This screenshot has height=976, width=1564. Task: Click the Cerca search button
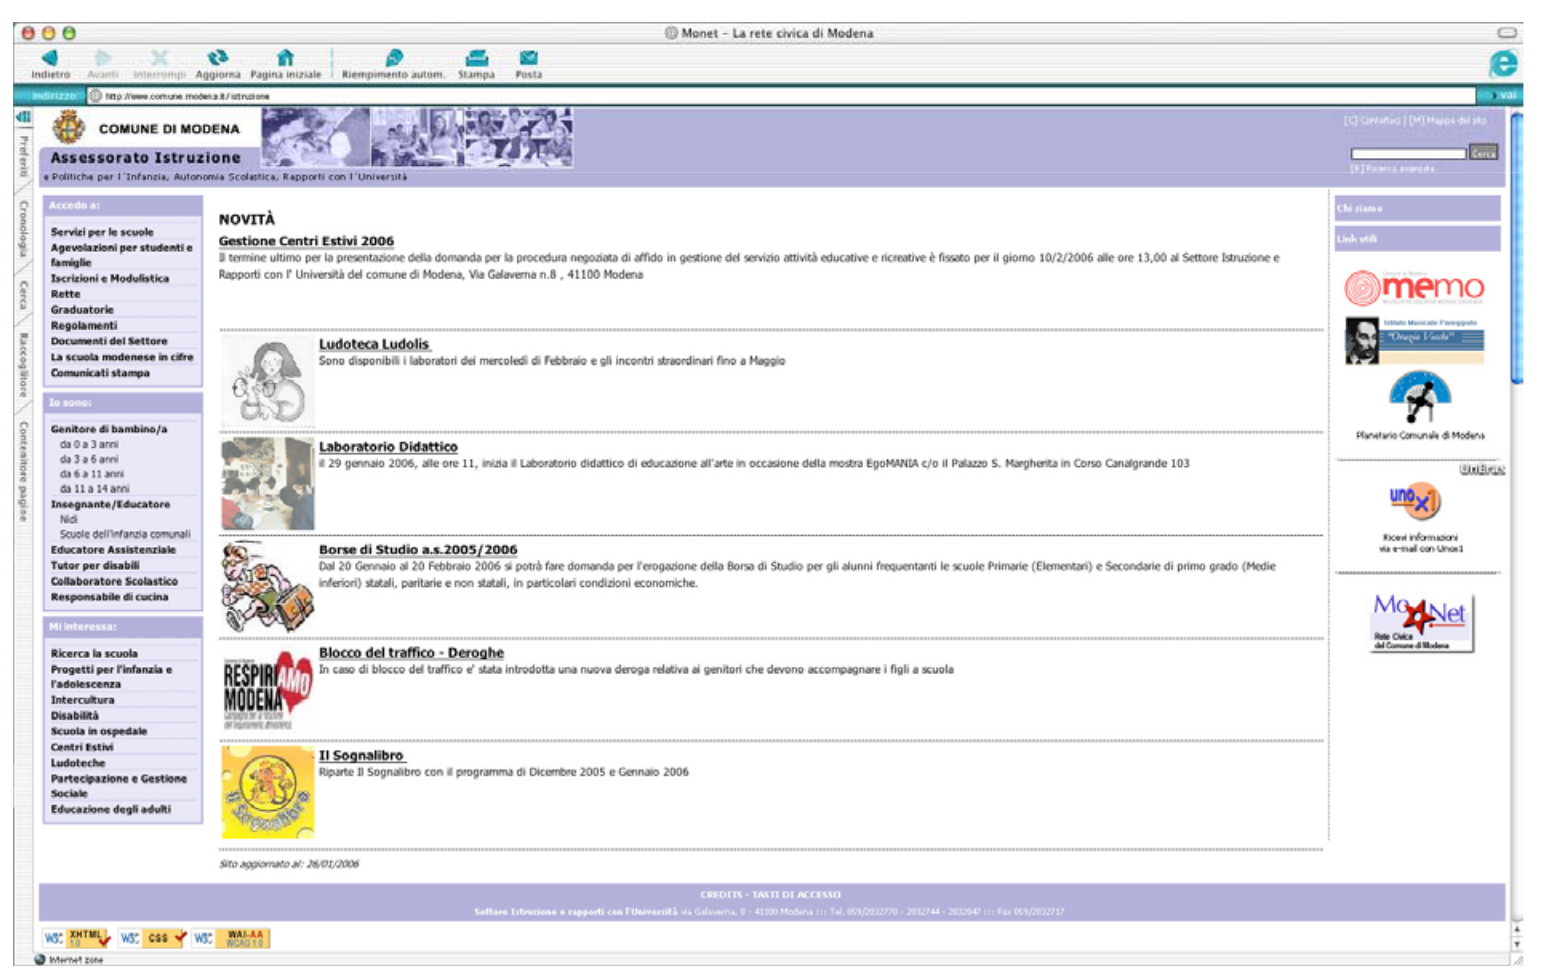coord(1483,153)
